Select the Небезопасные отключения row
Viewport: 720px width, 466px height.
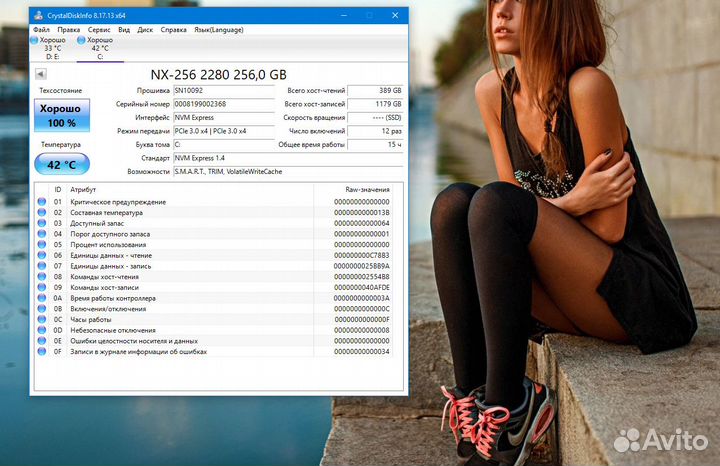[x=214, y=330]
